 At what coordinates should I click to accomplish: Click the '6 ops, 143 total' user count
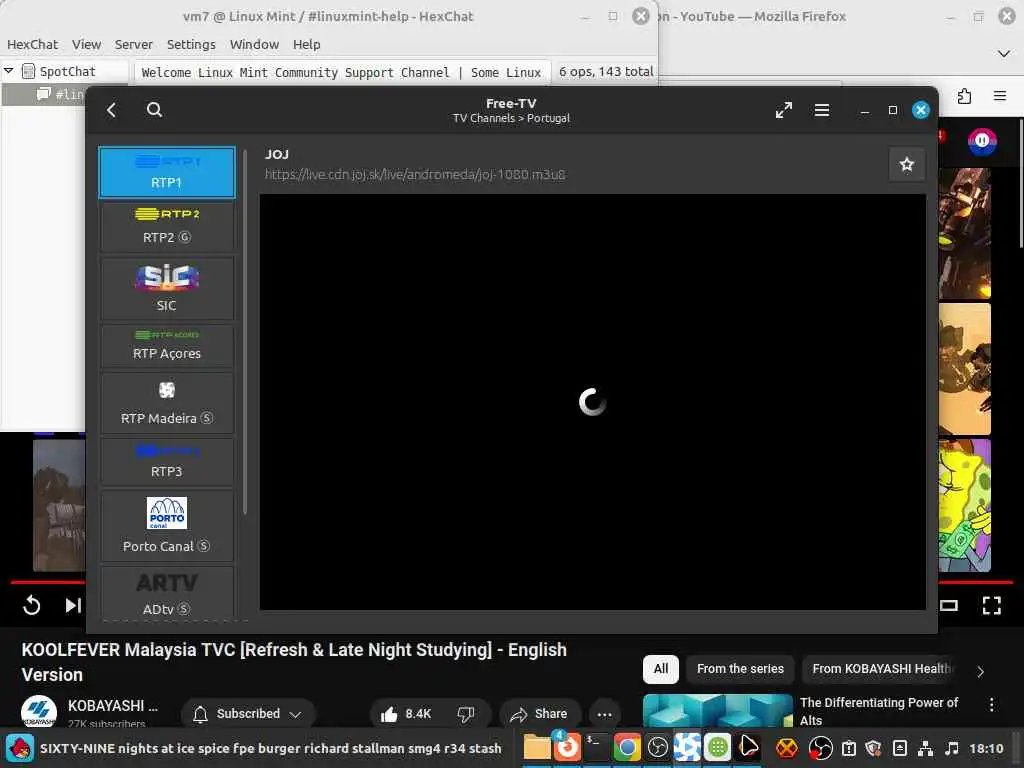pos(606,72)
